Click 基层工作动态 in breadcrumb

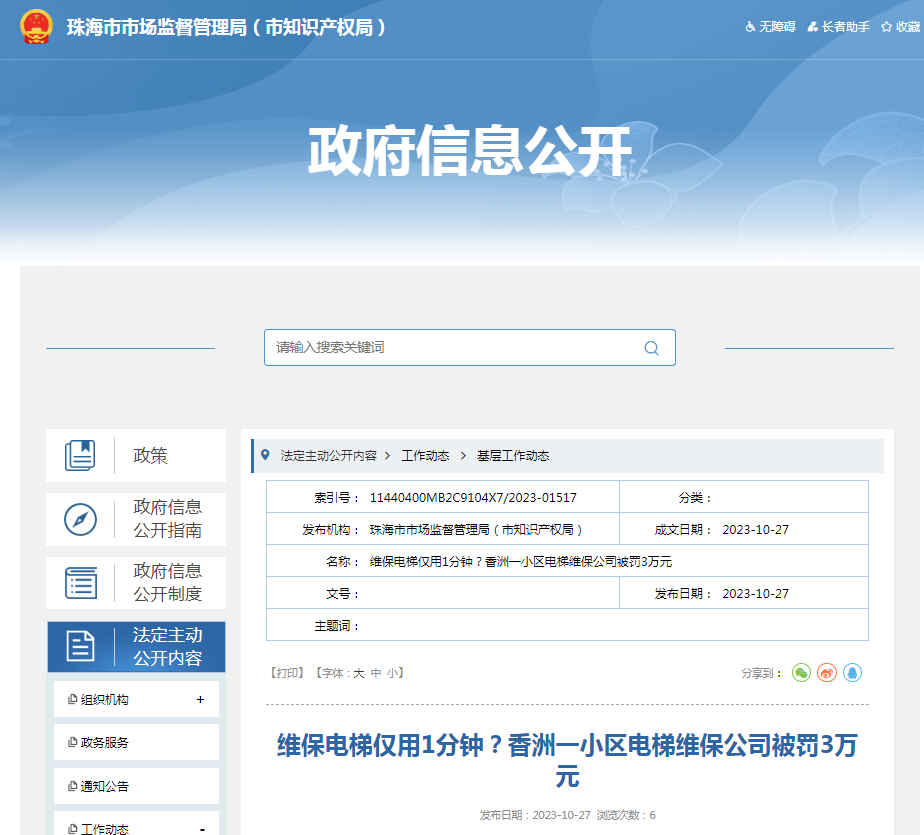point(513,456)
